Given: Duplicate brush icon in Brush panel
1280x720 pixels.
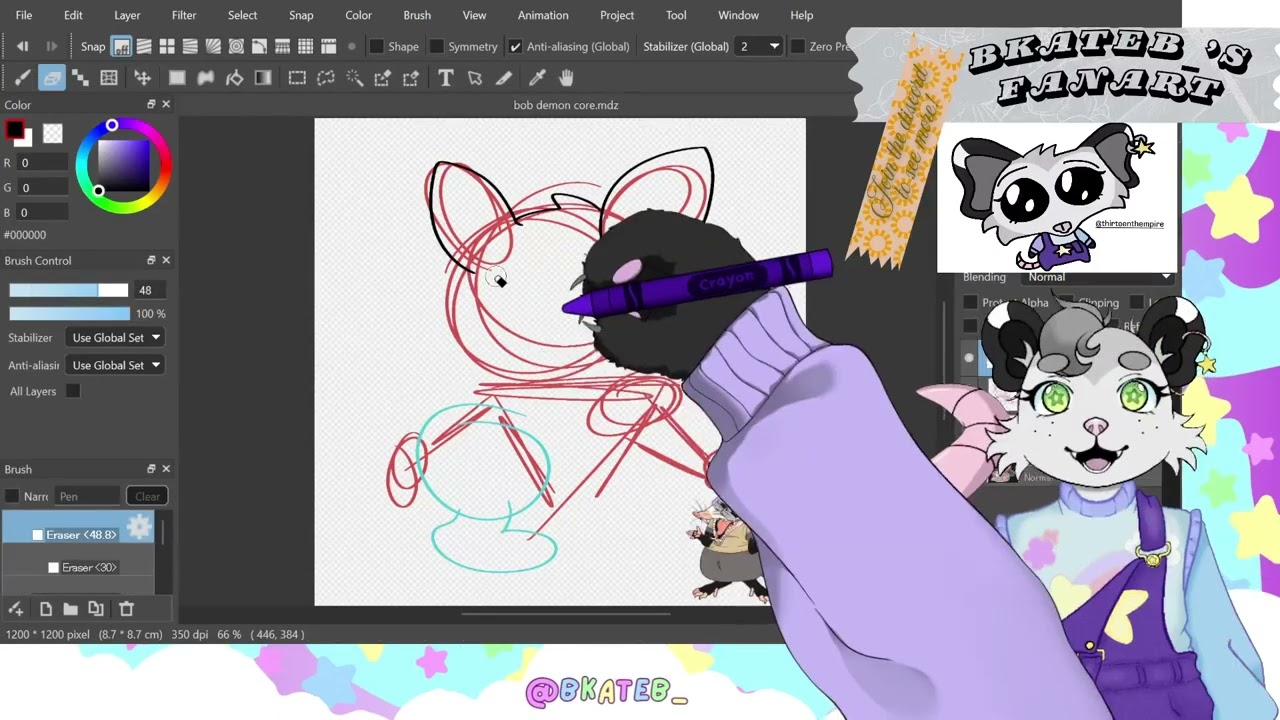Looking at the screenshot, I should pos(96,608).
